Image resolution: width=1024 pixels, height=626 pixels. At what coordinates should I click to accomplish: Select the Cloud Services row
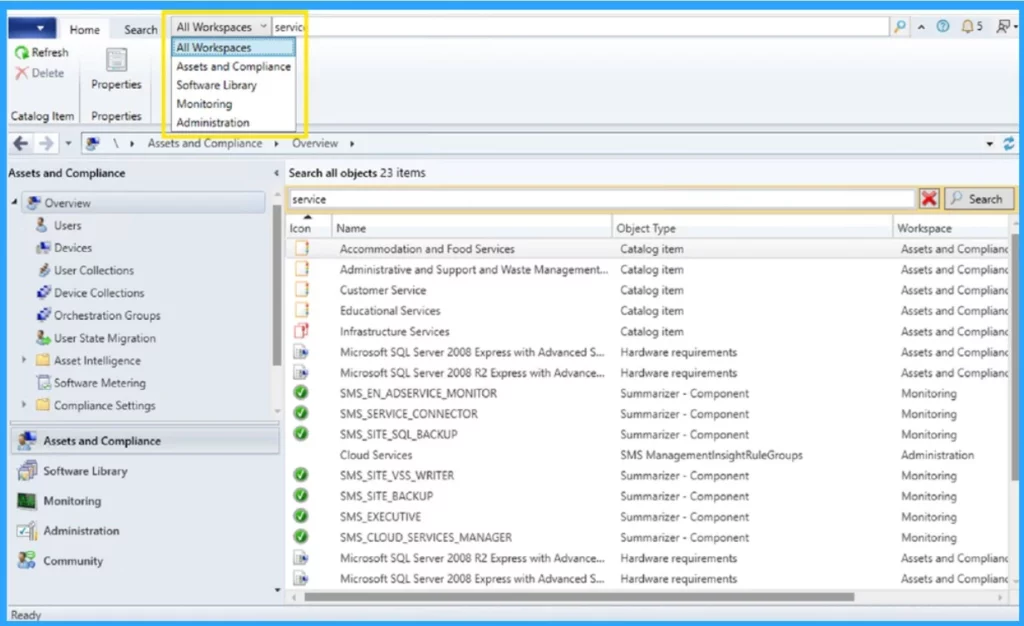[648, 455]
